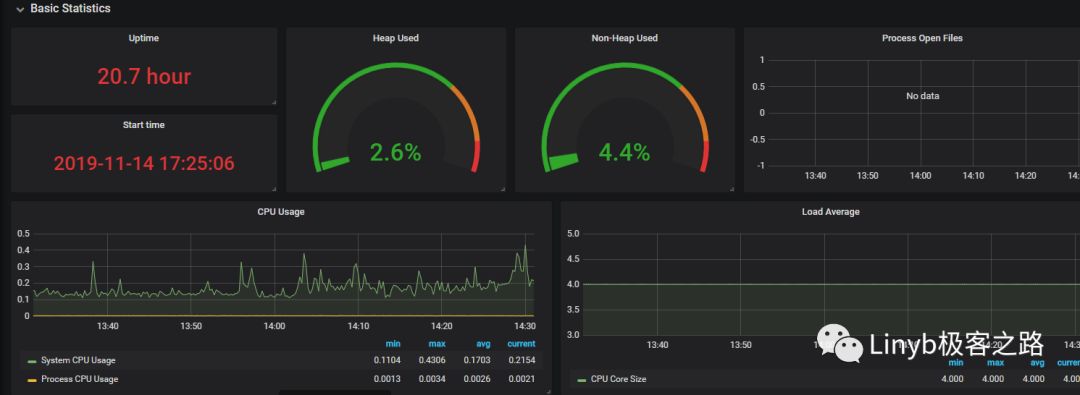Toggle System CPU Usage series in legend
Viewport: 1080px width, 395px height.
click(x=78, y=361)
